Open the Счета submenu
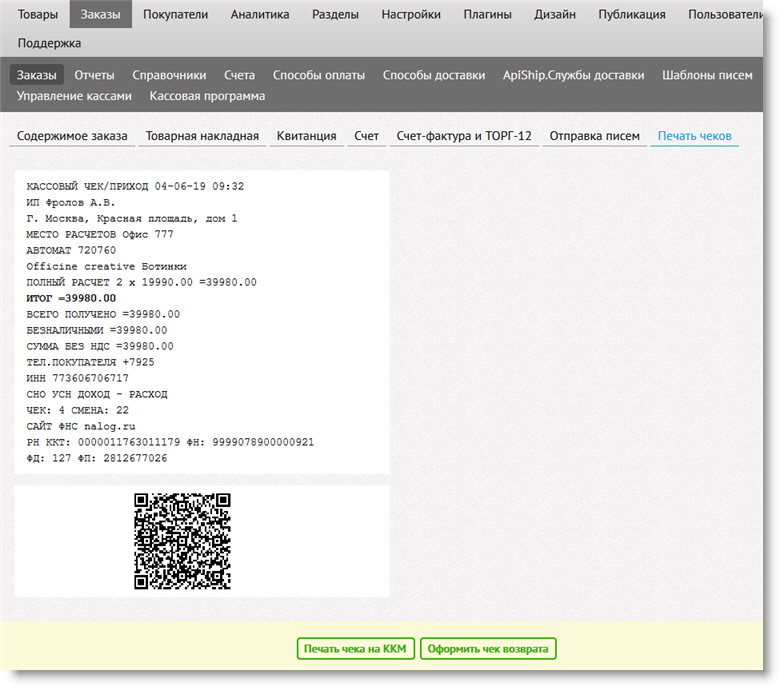779x686 pixels. tap(239, 75)
